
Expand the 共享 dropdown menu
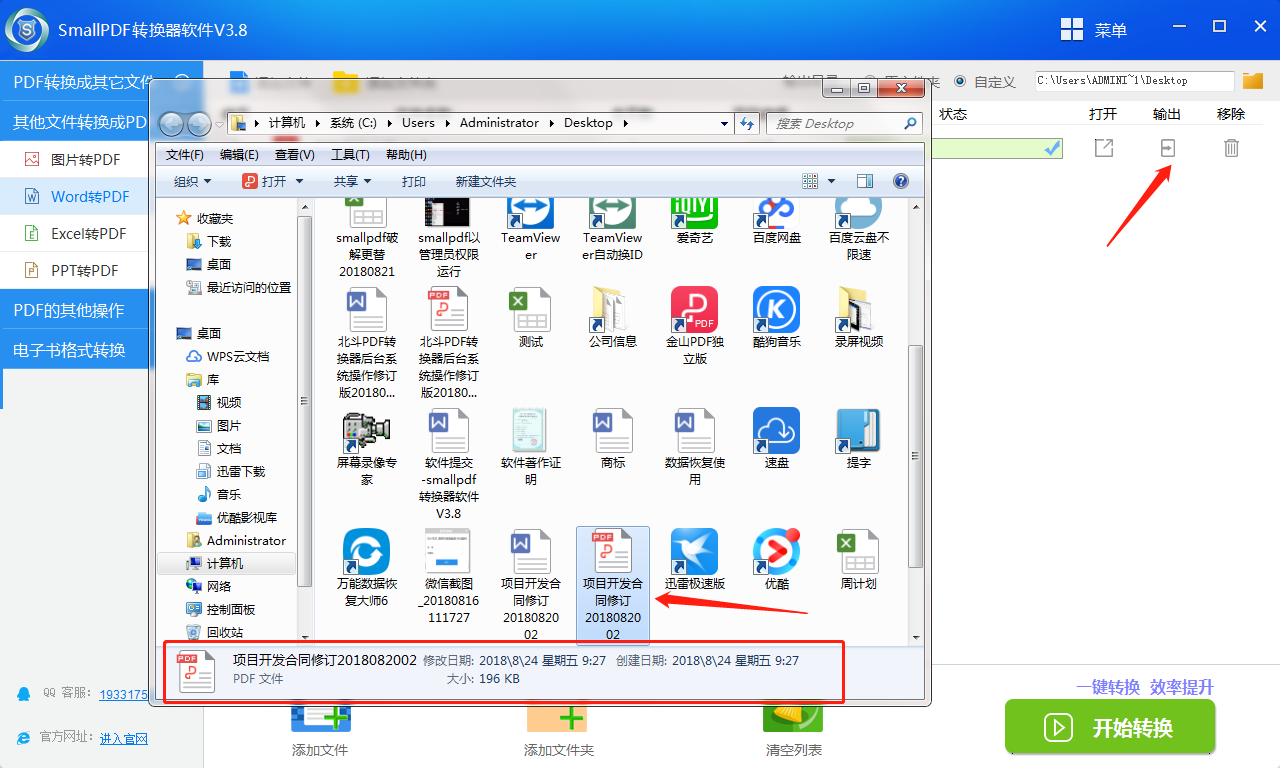[x=352, y=181]
